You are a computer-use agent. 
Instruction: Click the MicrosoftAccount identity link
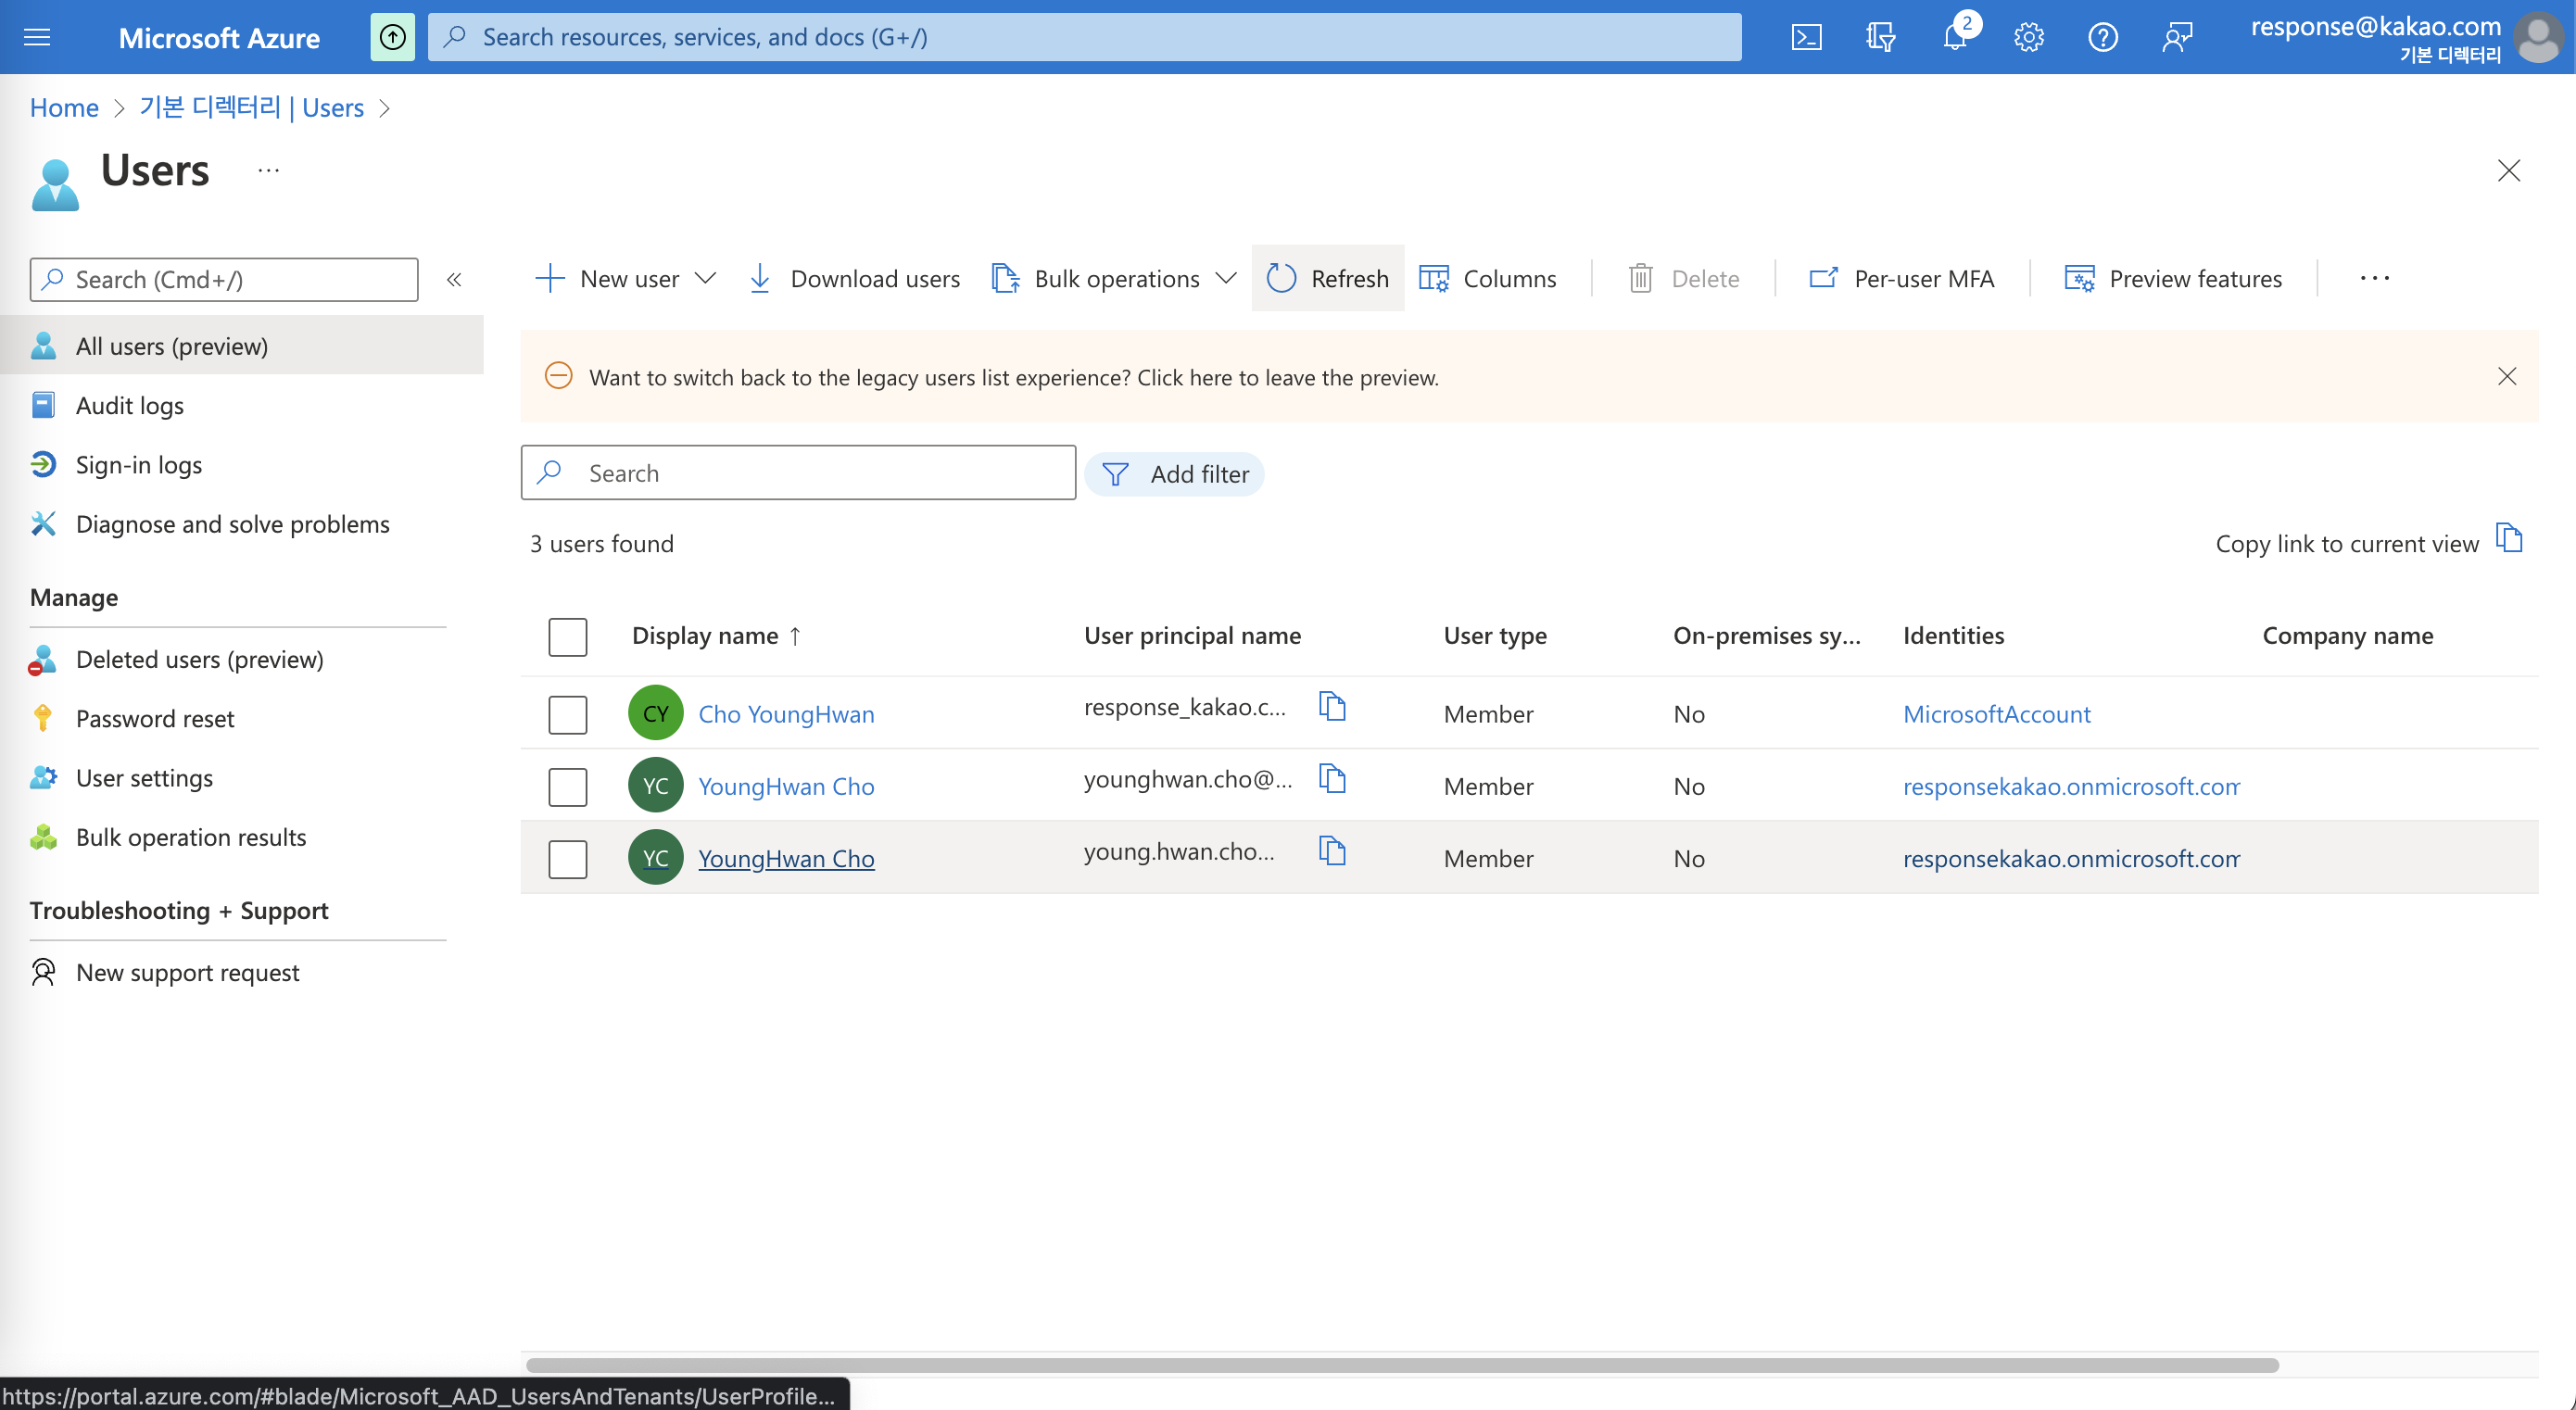[x=1996, y=713]
